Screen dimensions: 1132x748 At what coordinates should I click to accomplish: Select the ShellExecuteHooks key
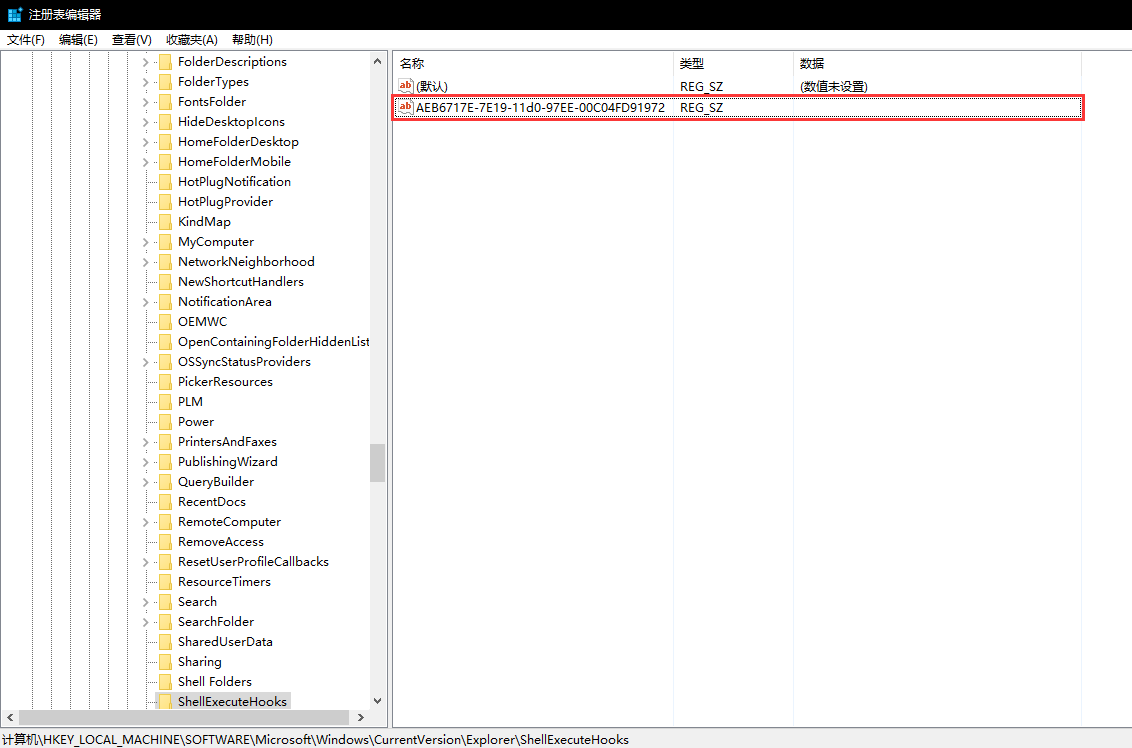tap(232, 702)
